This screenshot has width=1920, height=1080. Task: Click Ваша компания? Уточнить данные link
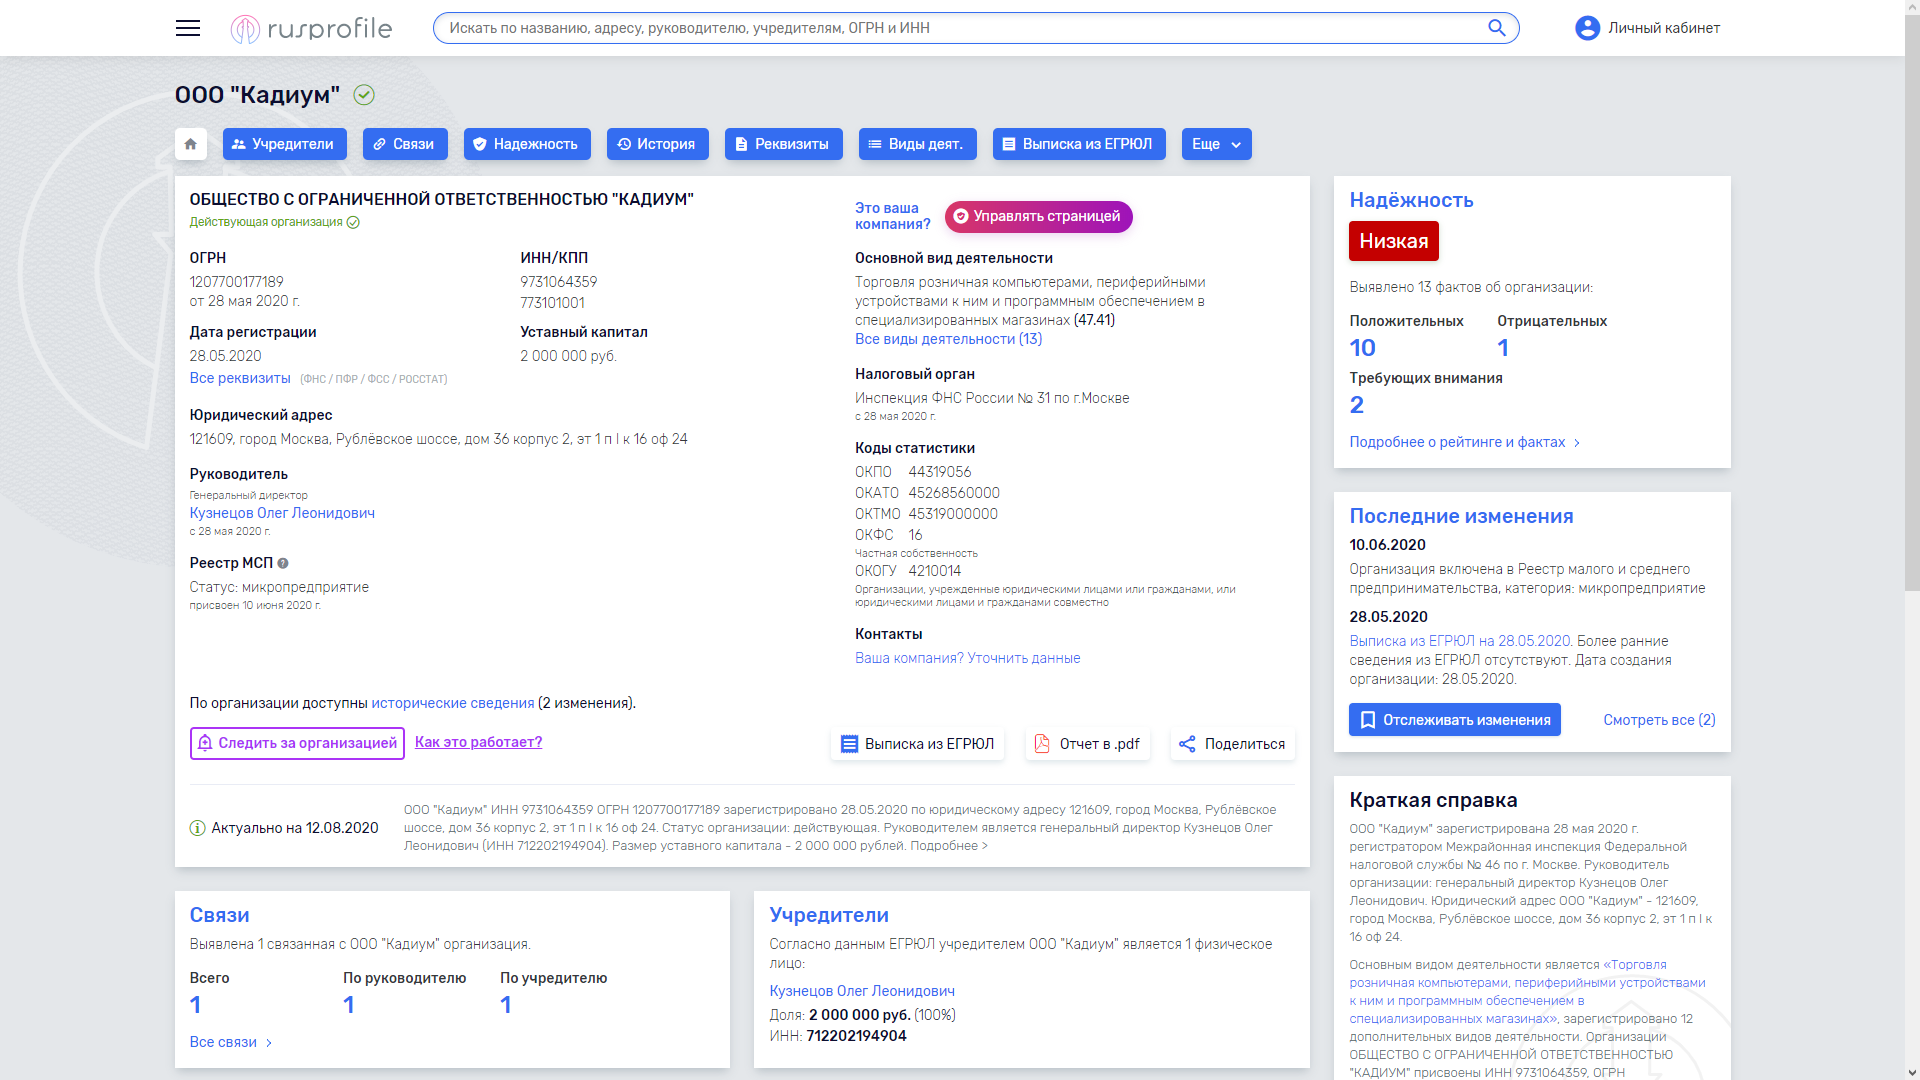point(967,658)
